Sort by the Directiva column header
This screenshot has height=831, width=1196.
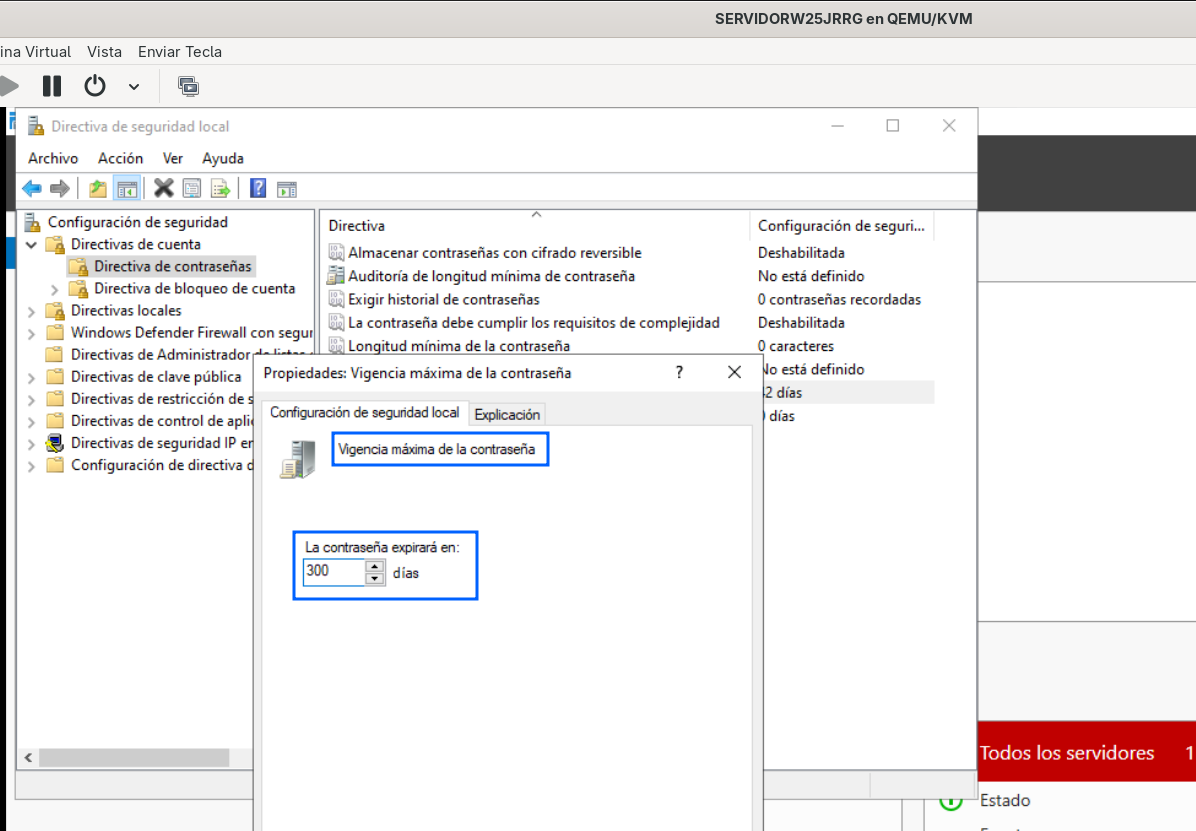click(x=535, y=226)
